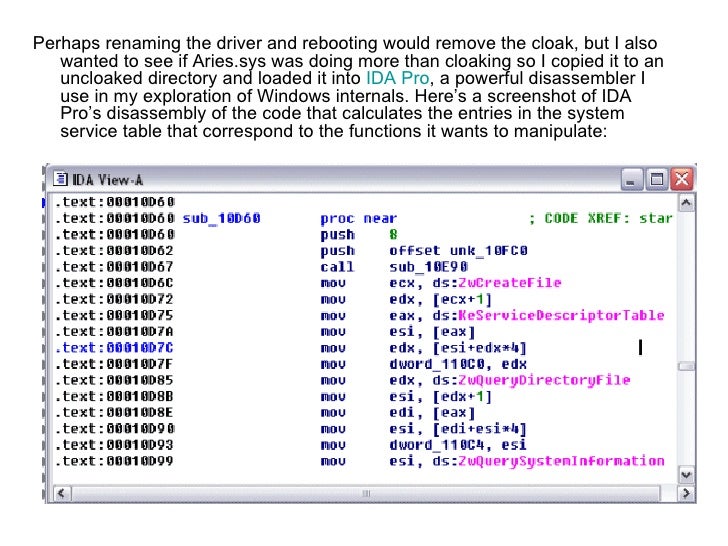Click operand 'esi, [eax]'
728x546 pixels.
click(x=432, y=332)
